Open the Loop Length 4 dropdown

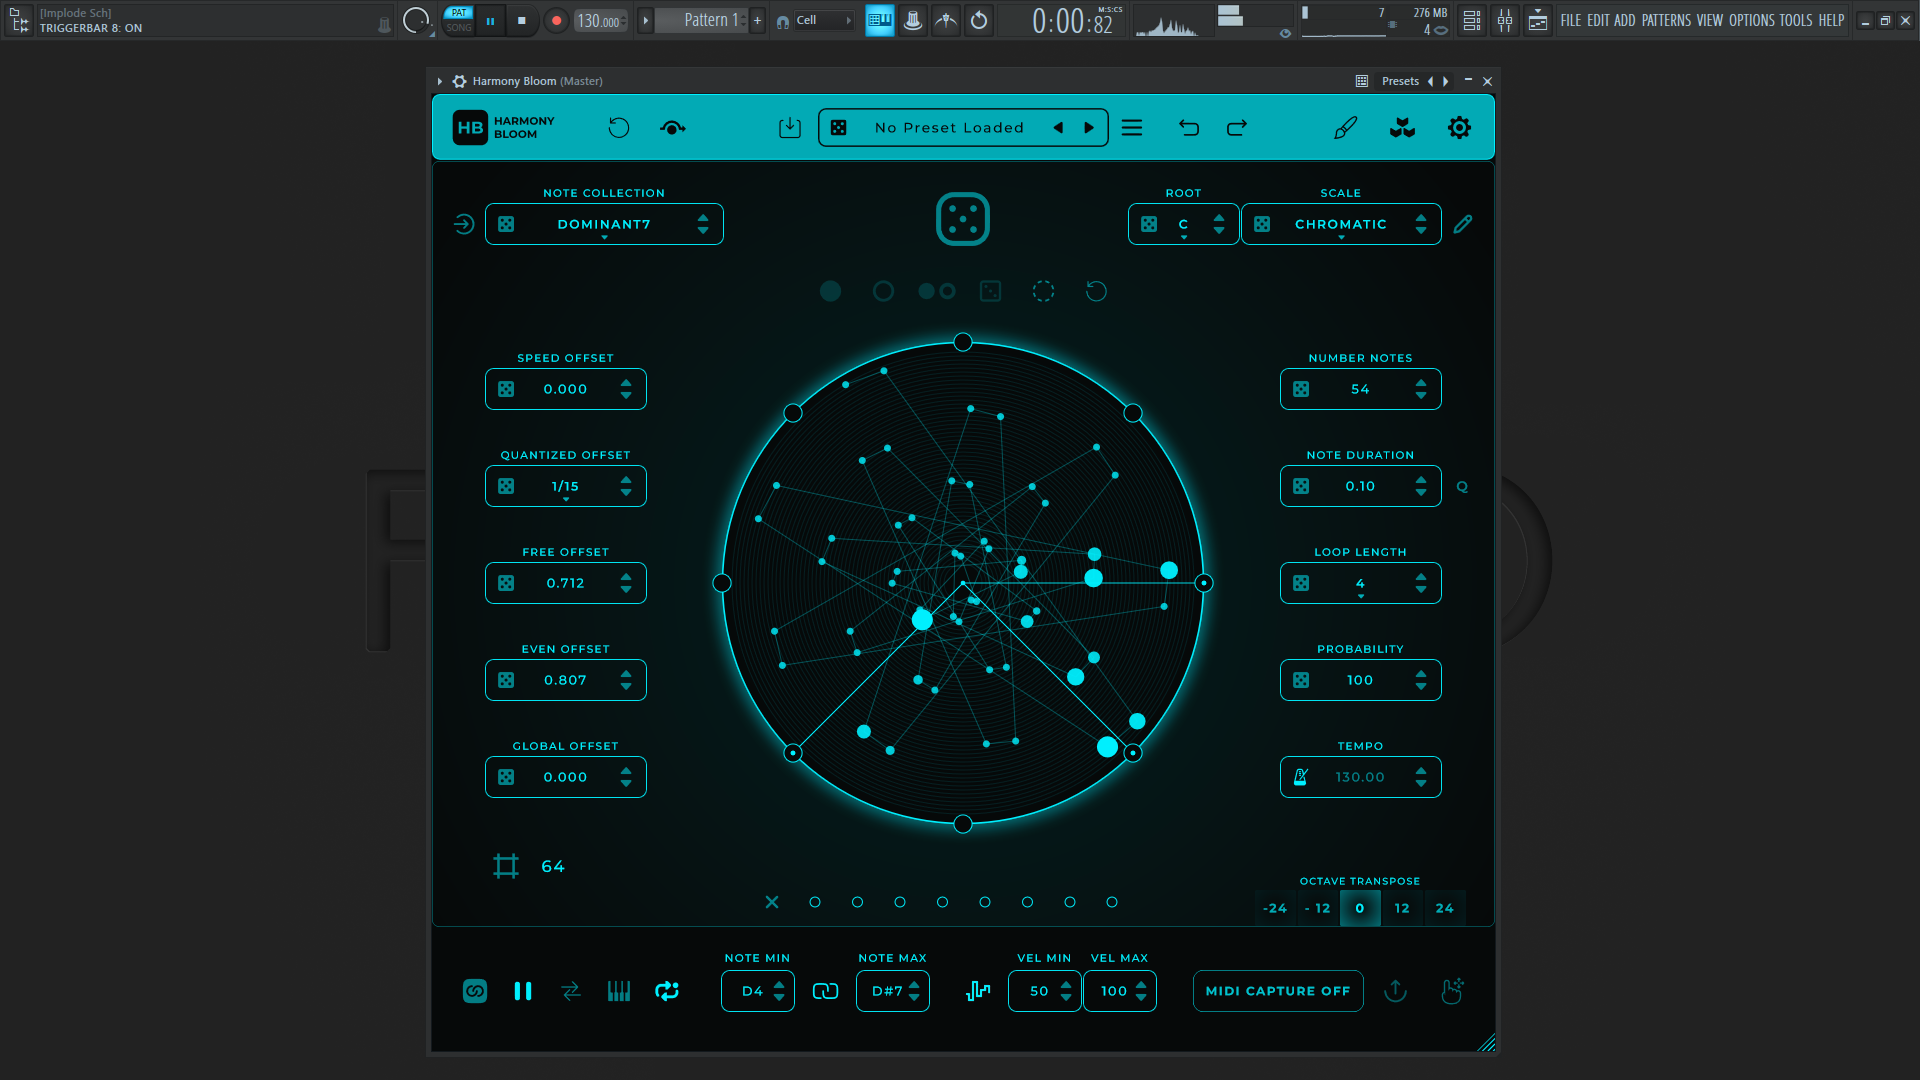pyautogui.click(x=1360, y=584)
